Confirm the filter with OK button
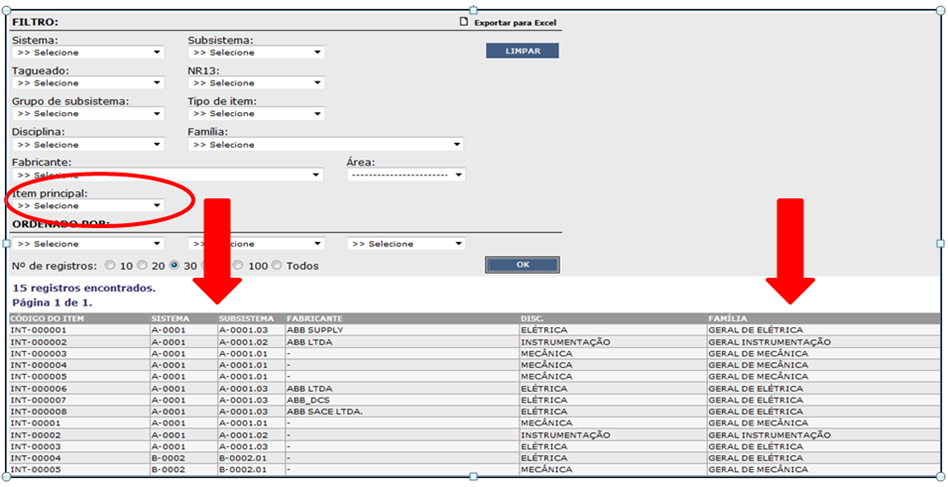 pos(522,265)
